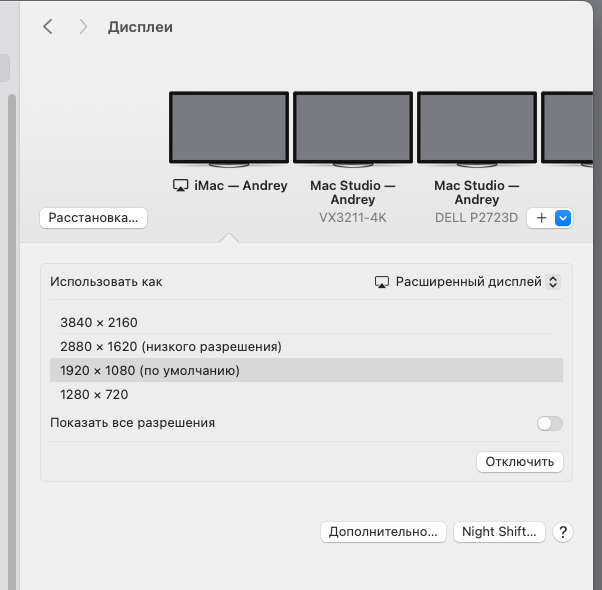602x590 pixels.
Task: Select the DELL P2723D display thumbnail
Action: (477, 129)
